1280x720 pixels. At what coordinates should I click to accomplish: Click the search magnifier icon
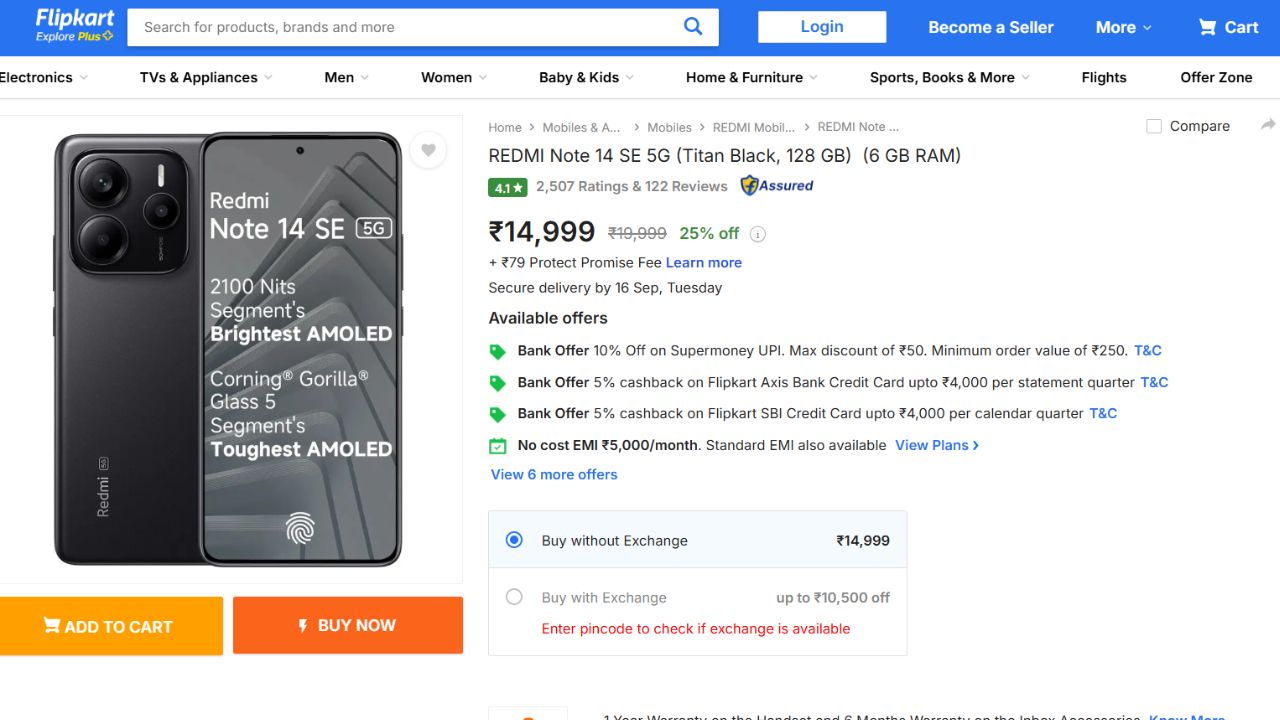coord(693,27)
